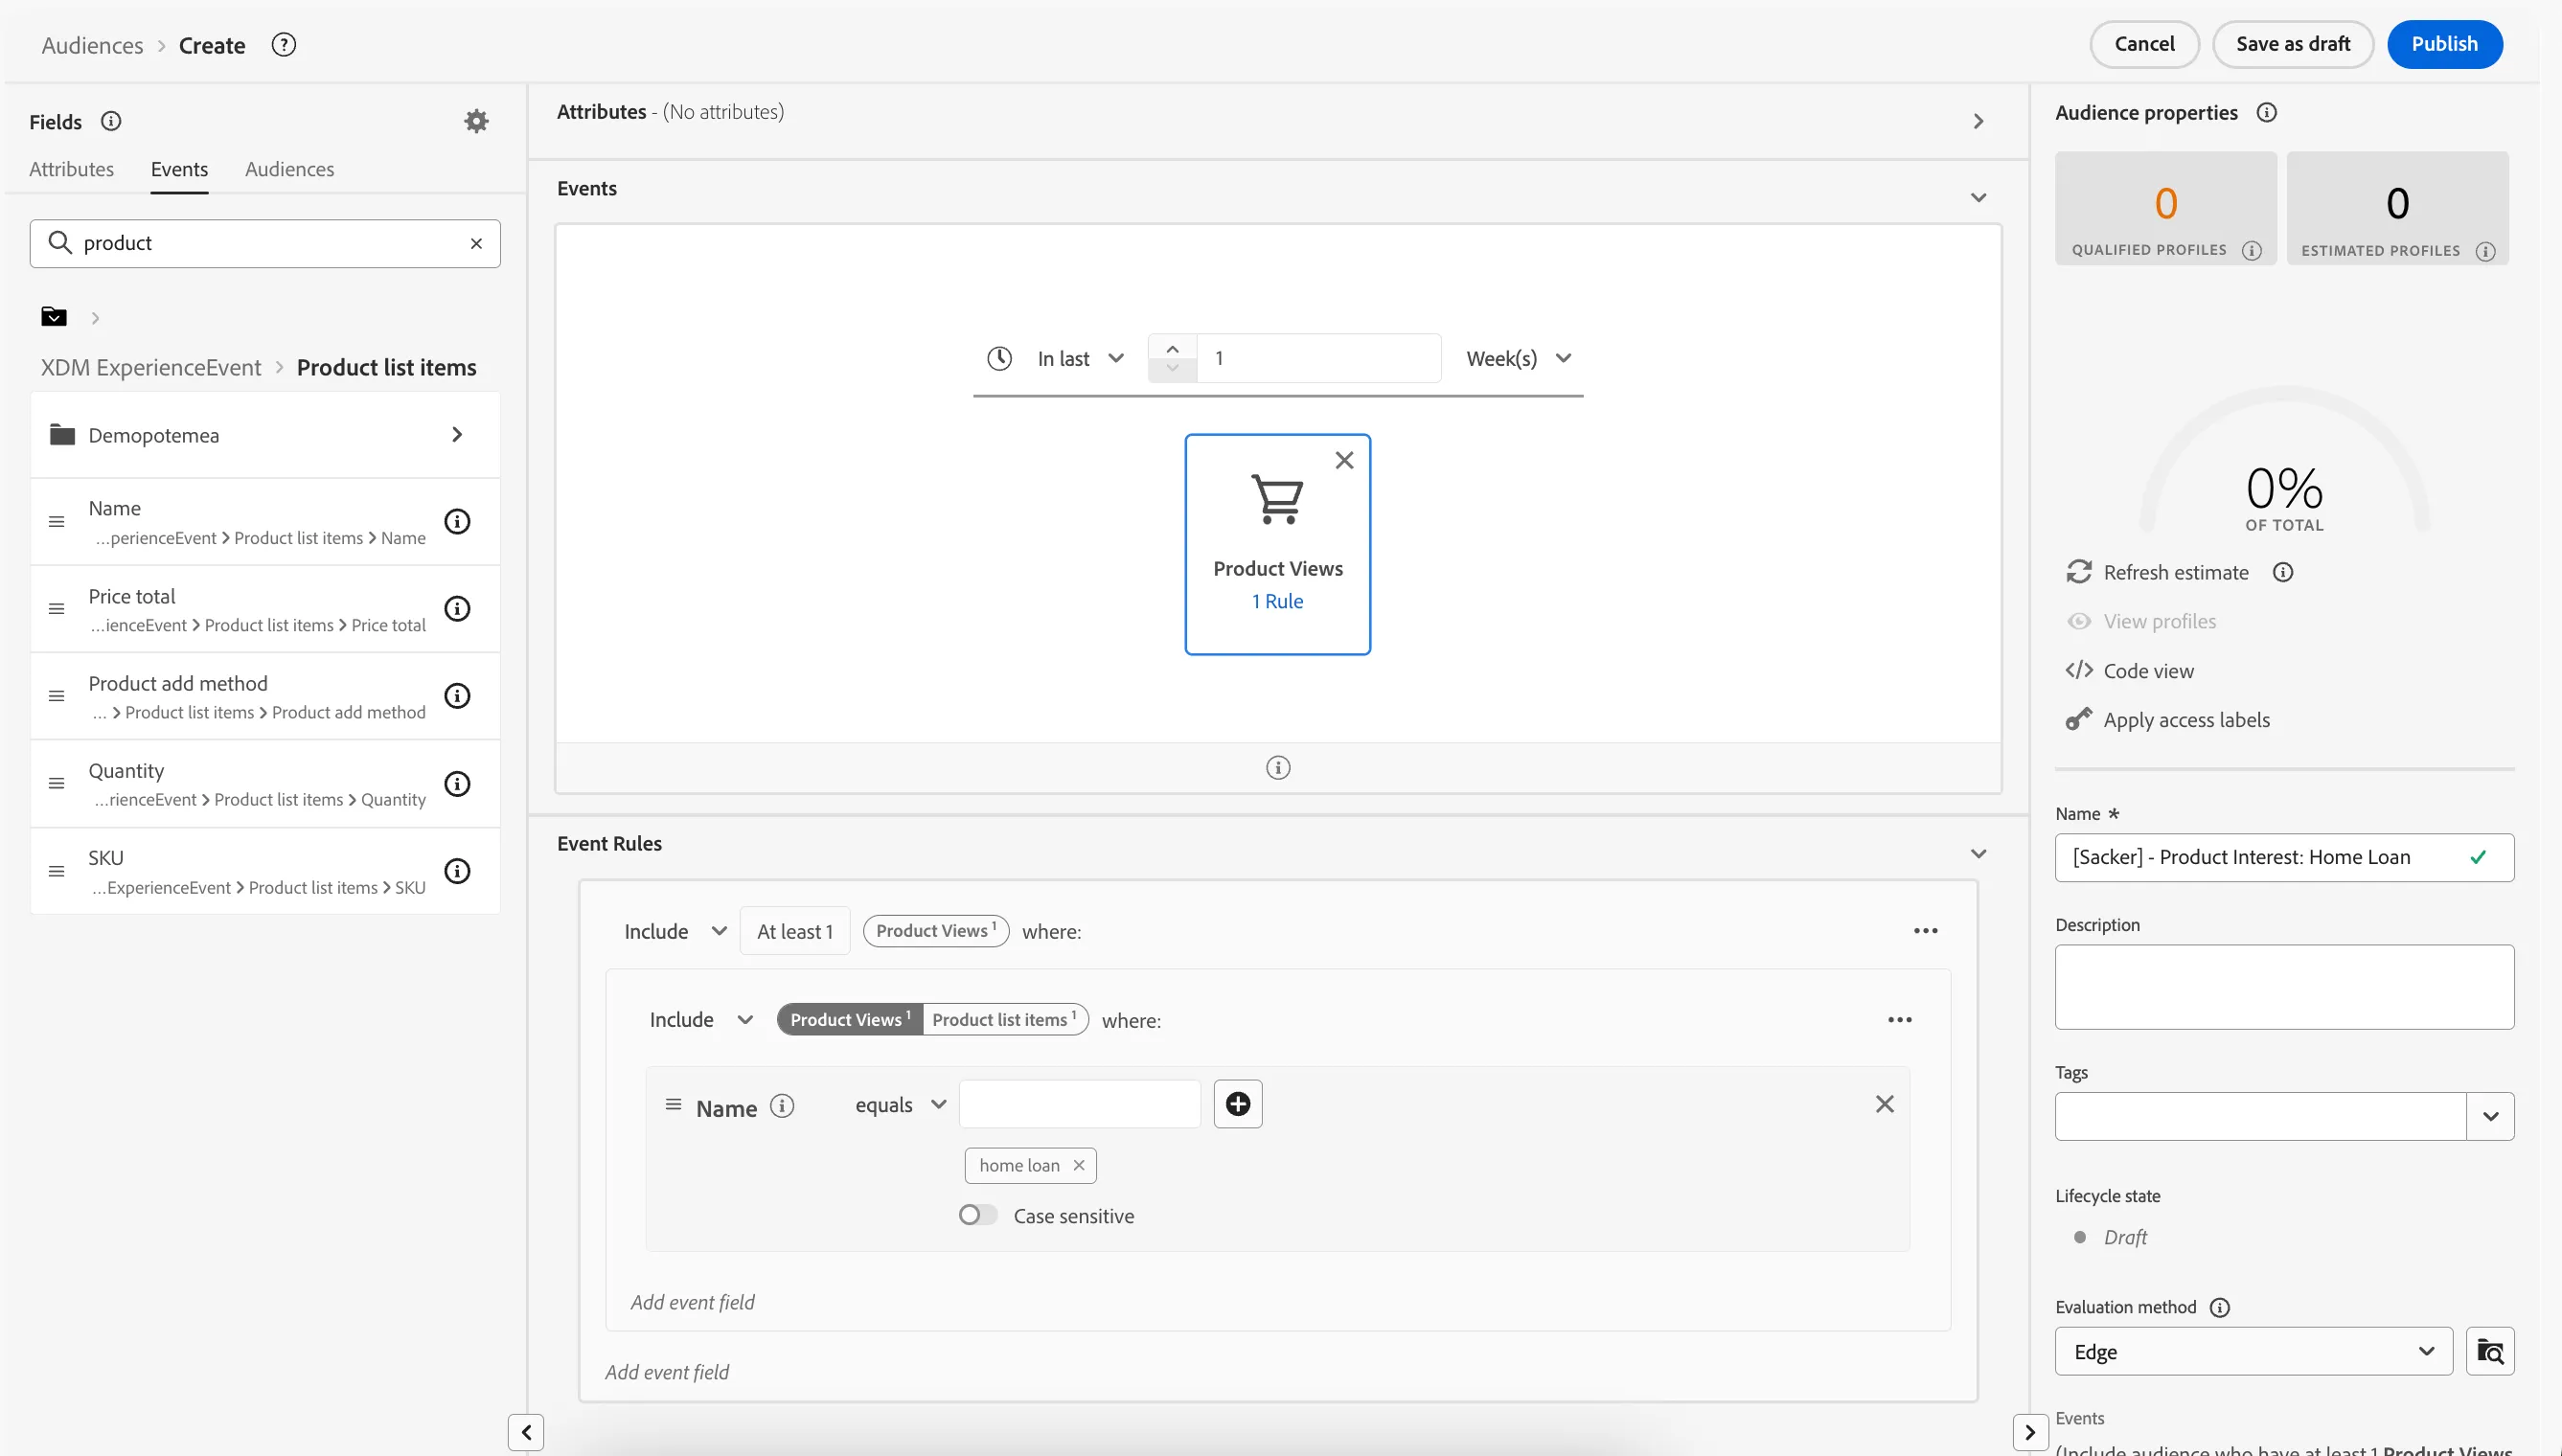Open options menu for Product Views rule

1925,931
